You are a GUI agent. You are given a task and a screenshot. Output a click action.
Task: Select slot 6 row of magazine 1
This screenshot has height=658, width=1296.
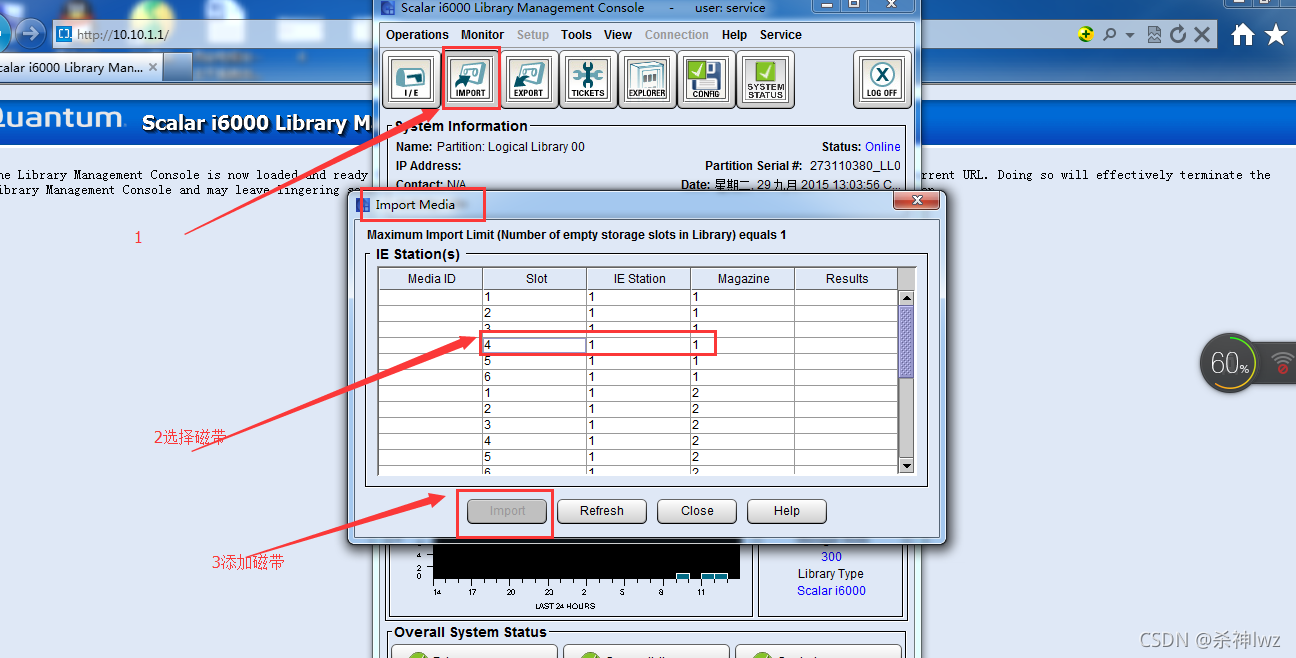[x=638, y=377]
